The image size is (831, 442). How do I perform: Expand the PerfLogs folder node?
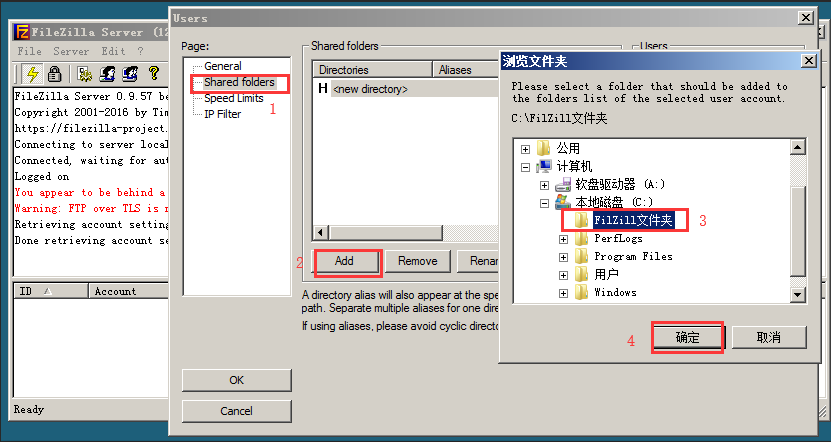[x=563, y=240]
